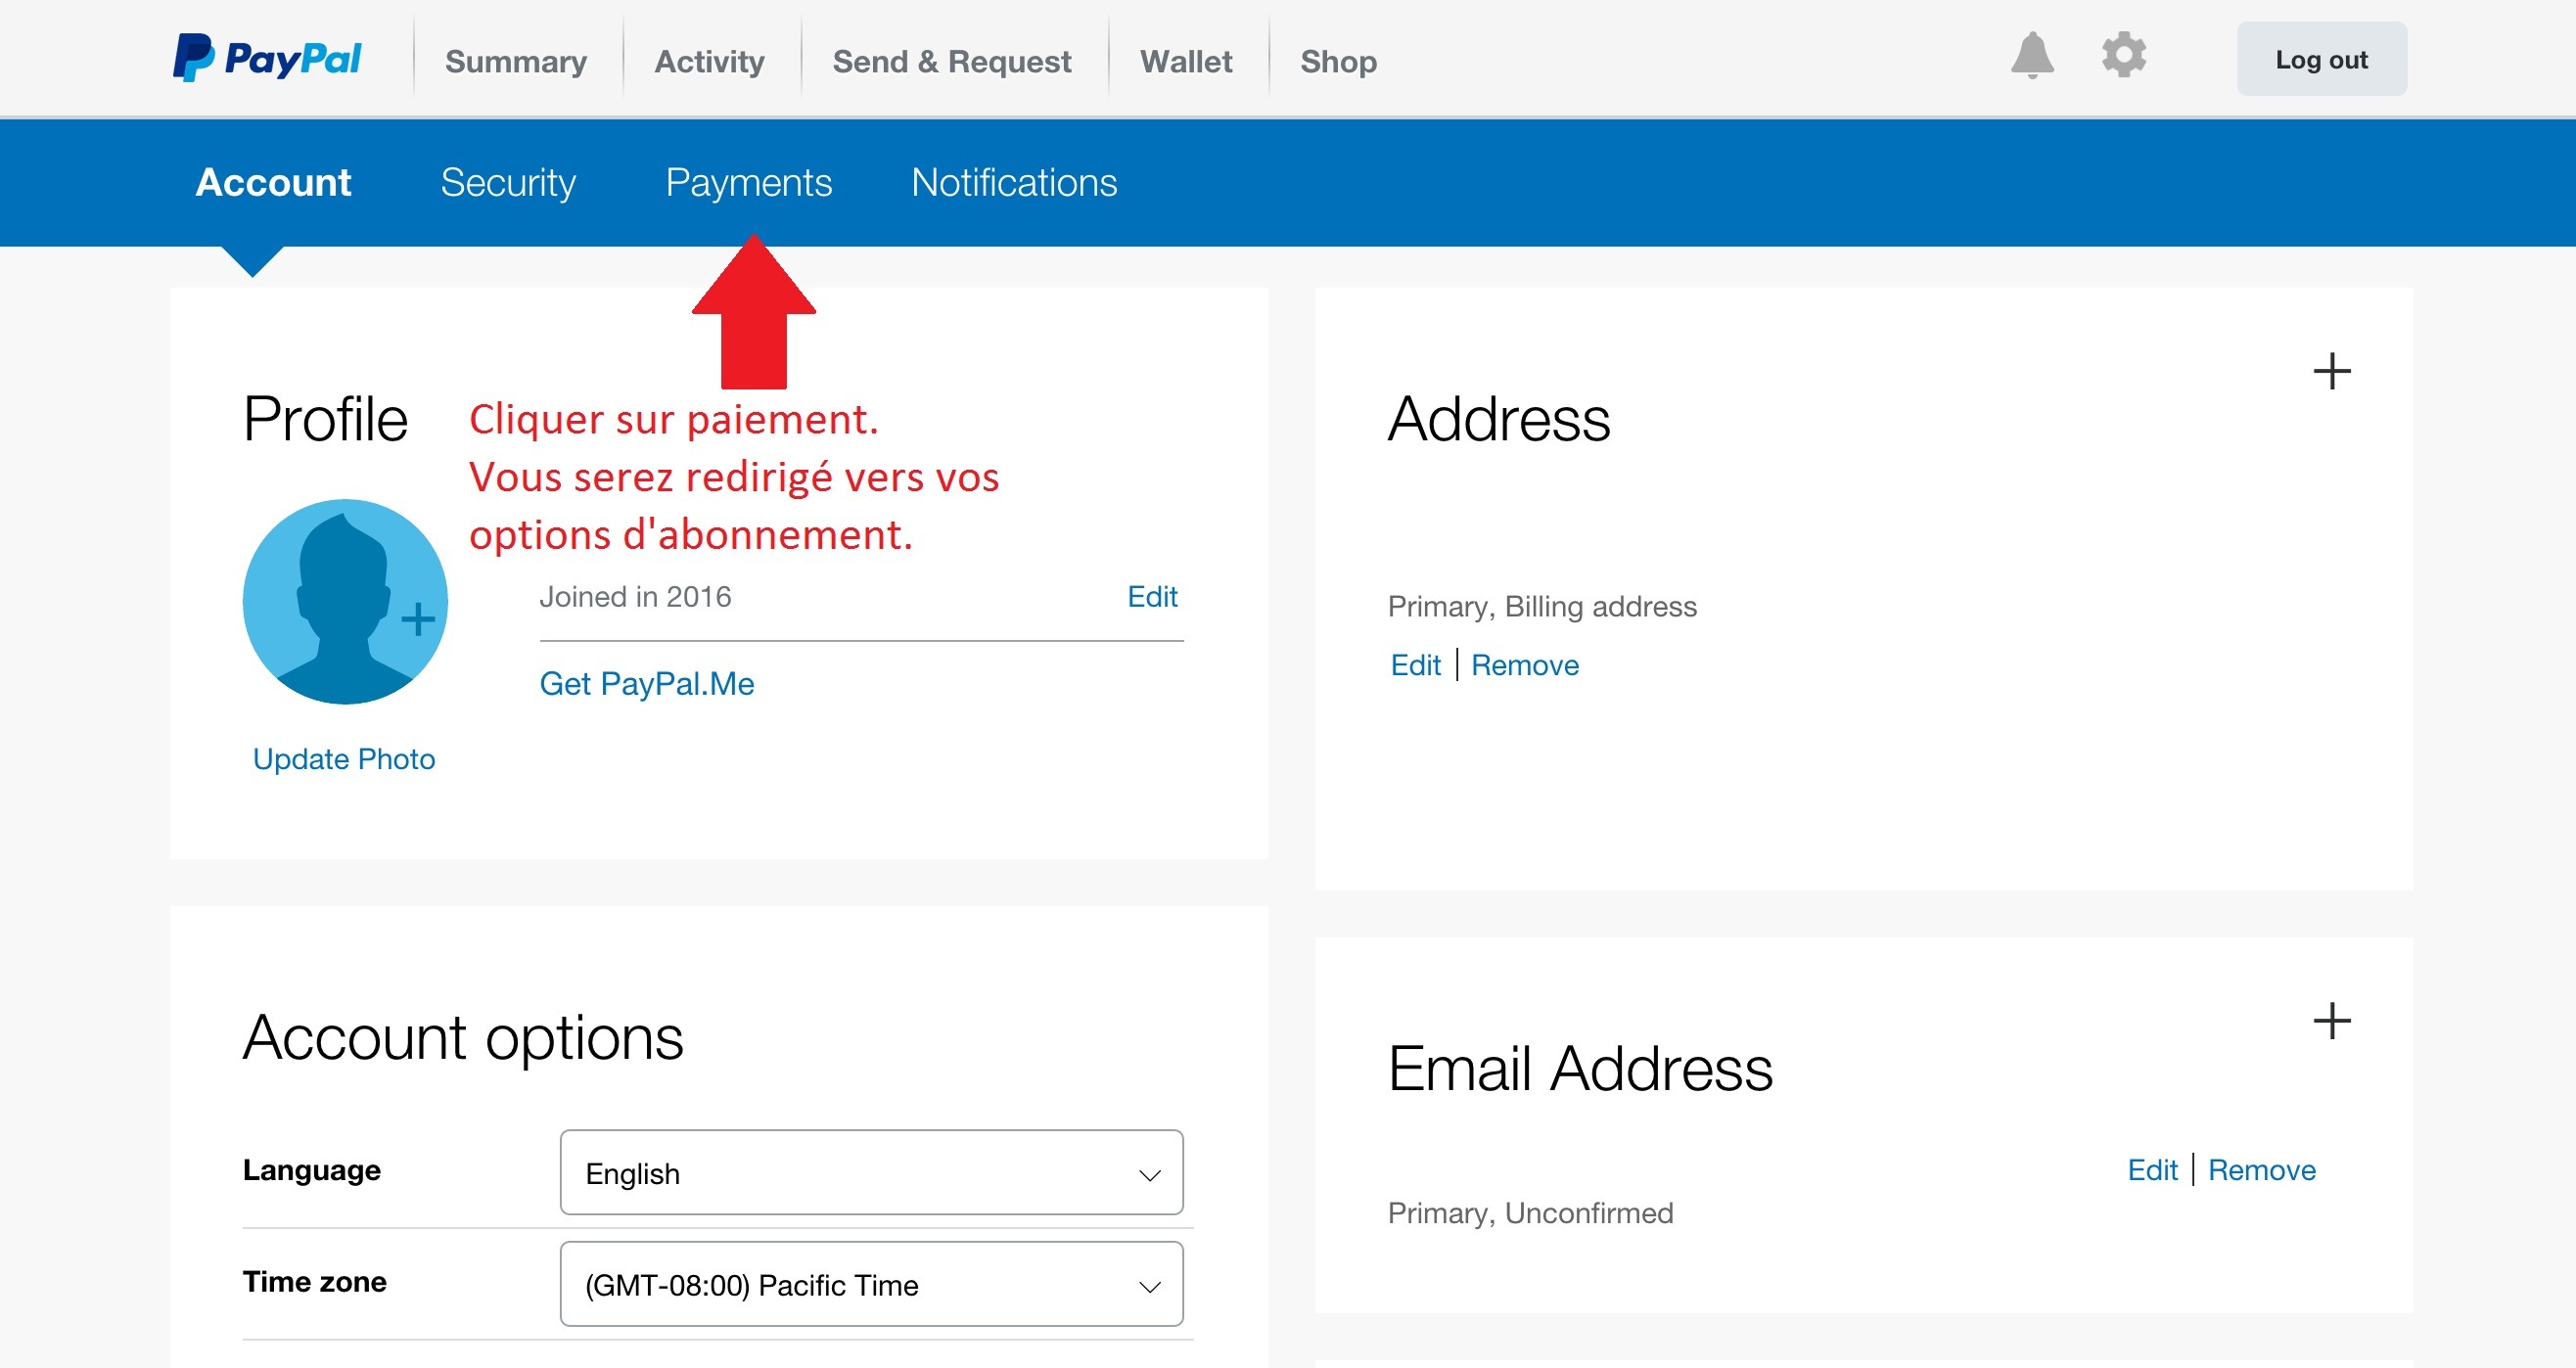This screenshot has width=2576, height=1368.
Task: Click the 'Primary, Unconfirmed' text
Action: tap(1530, 1213)
